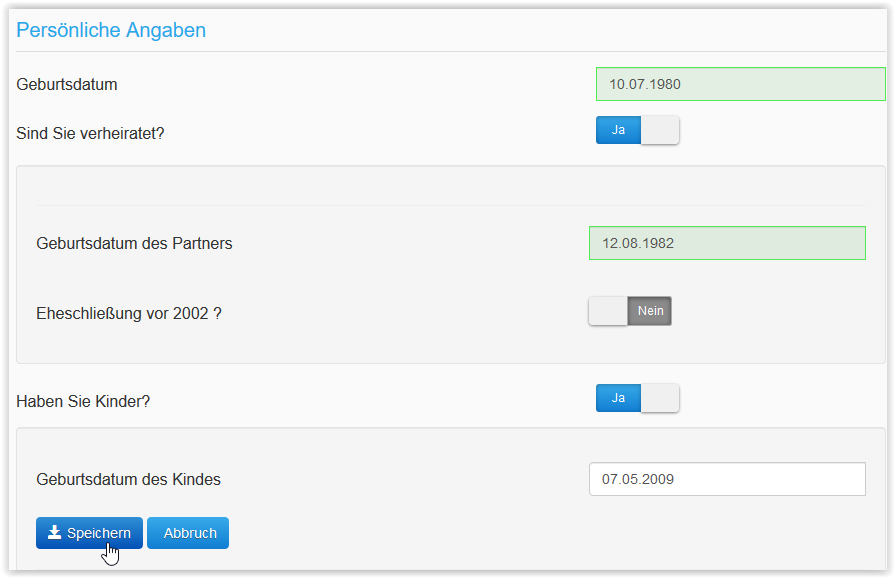The height and width of the screenshot is (578, 895).
Task: Click the gray 'Nein' half of marriage-date switch
Action: (650, 311)
